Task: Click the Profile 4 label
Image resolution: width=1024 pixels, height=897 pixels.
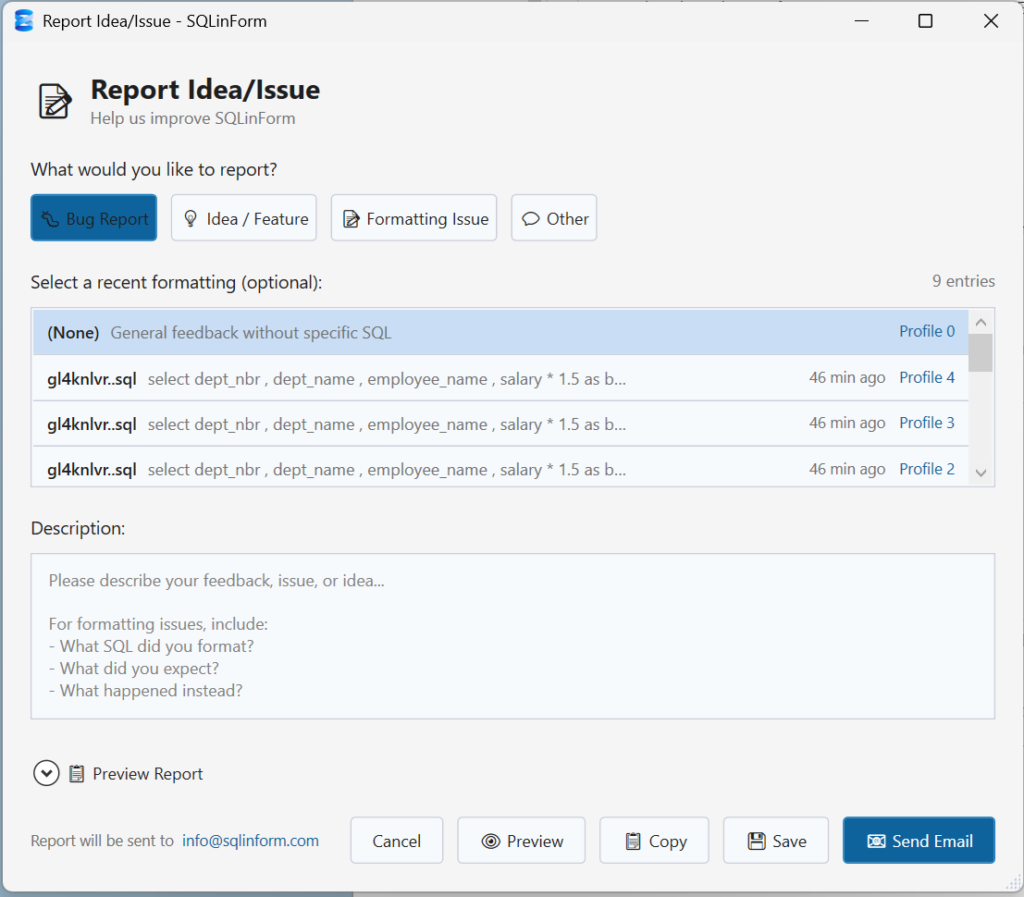Action: pos(927,377)
